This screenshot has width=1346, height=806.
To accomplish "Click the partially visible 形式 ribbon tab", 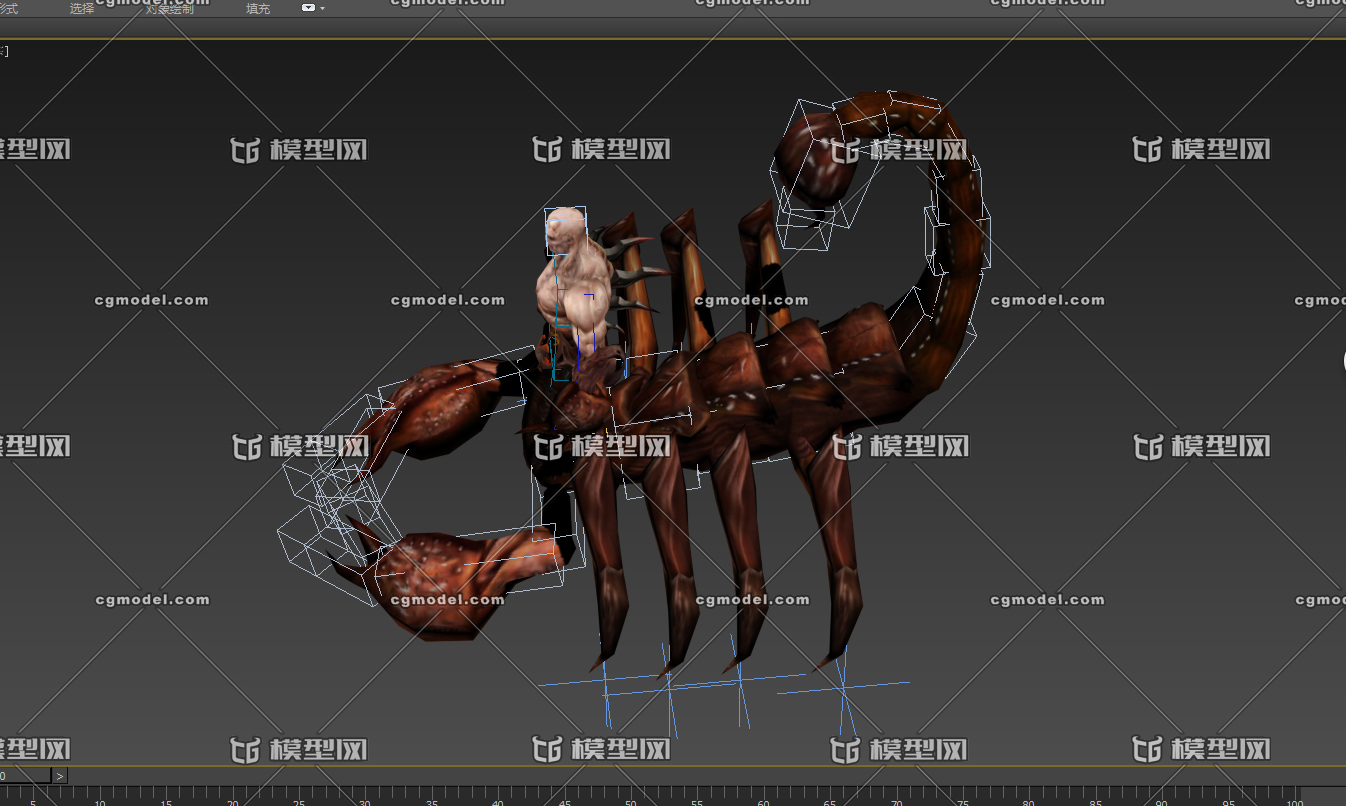I will click(x=8, y=8).
